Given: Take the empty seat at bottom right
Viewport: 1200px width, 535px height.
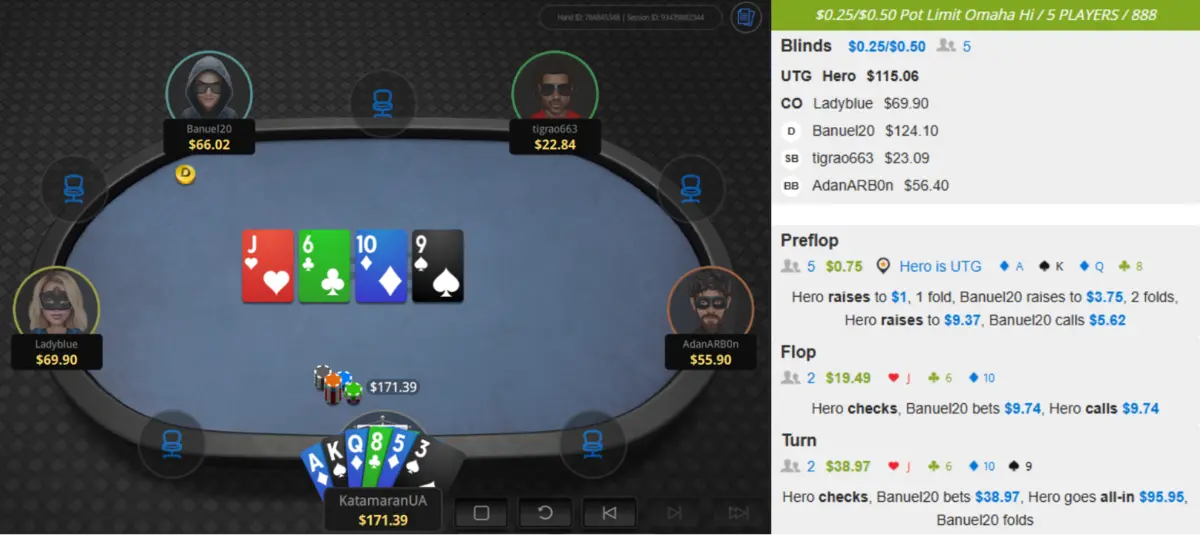Looking at the screenshot, I should pos(593,442).
